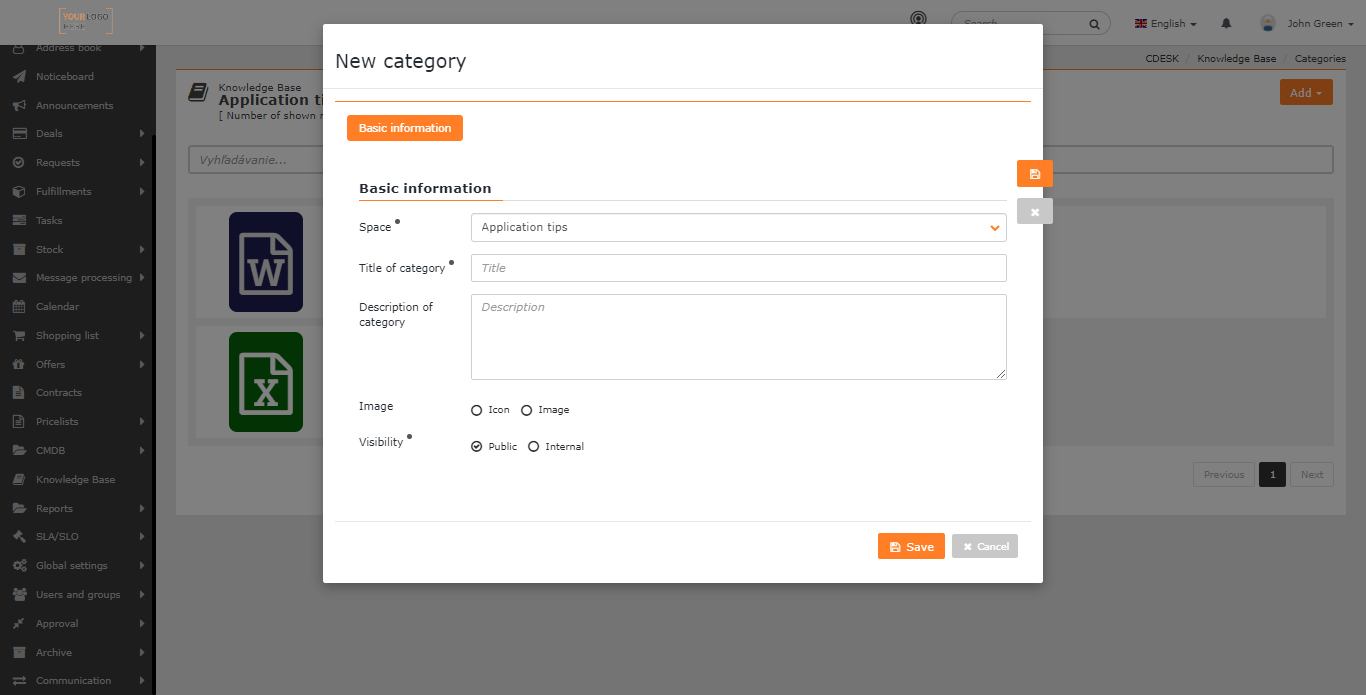The image size is (1366, 695).
Task: Click the Knowledge Base book icon in sidebar
Action: 18,479
